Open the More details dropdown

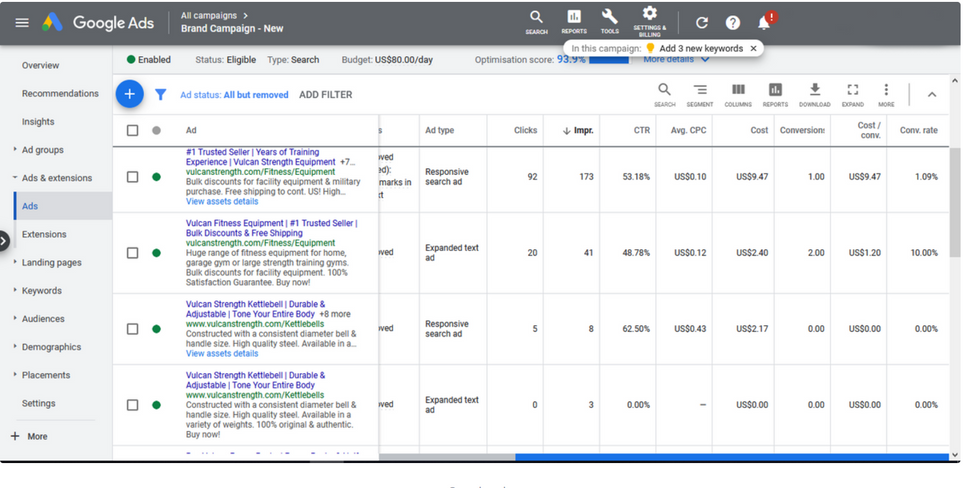tap(677, 60)
